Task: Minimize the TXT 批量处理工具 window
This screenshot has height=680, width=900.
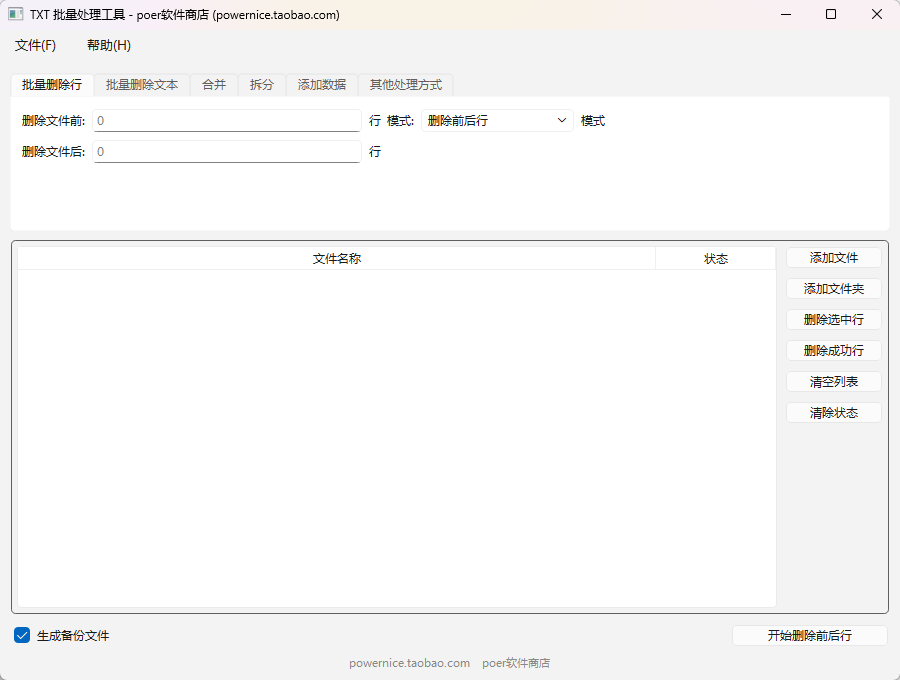Action: pyautogui.click(x=786, y=14)
